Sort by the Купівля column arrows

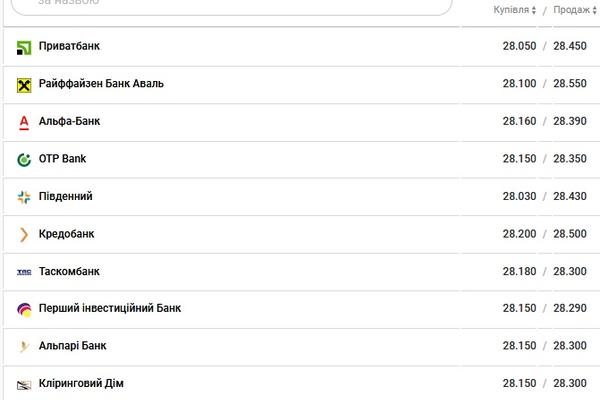(533, 10)
